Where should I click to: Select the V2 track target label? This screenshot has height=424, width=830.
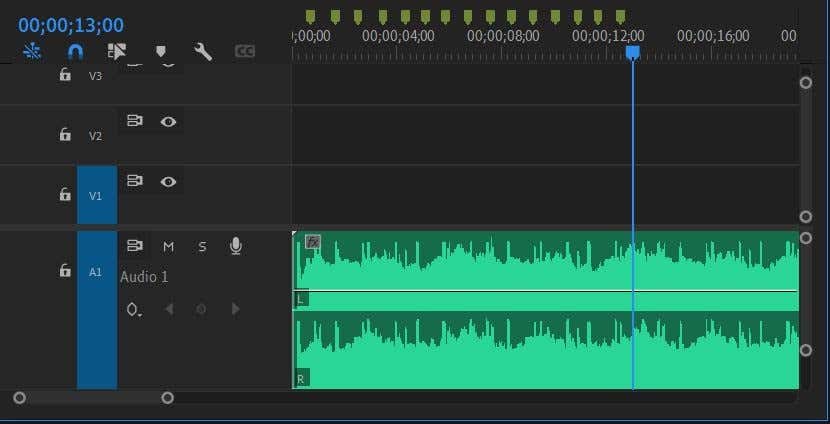tap(95, 136)
